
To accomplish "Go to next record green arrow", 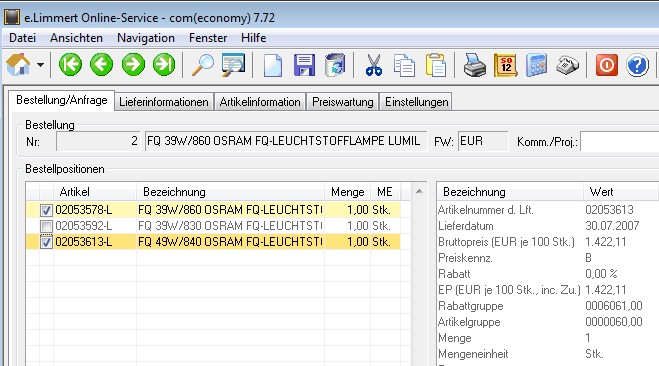I will pyautogui.click(x=133, y=65).
